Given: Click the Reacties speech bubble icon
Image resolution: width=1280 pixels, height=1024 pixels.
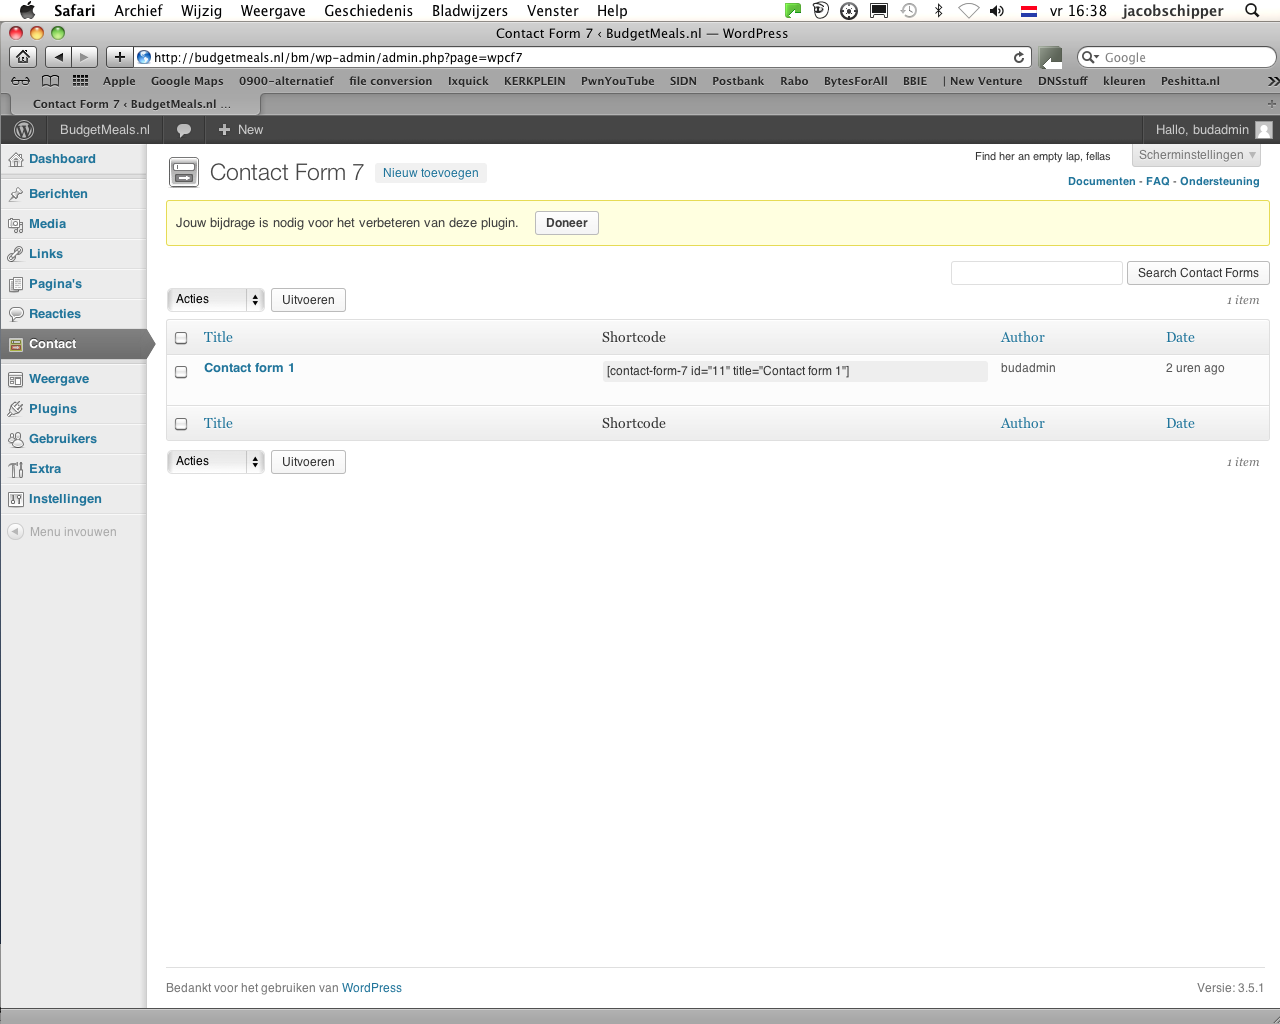Looking at the screenshot, I should 15,314.
